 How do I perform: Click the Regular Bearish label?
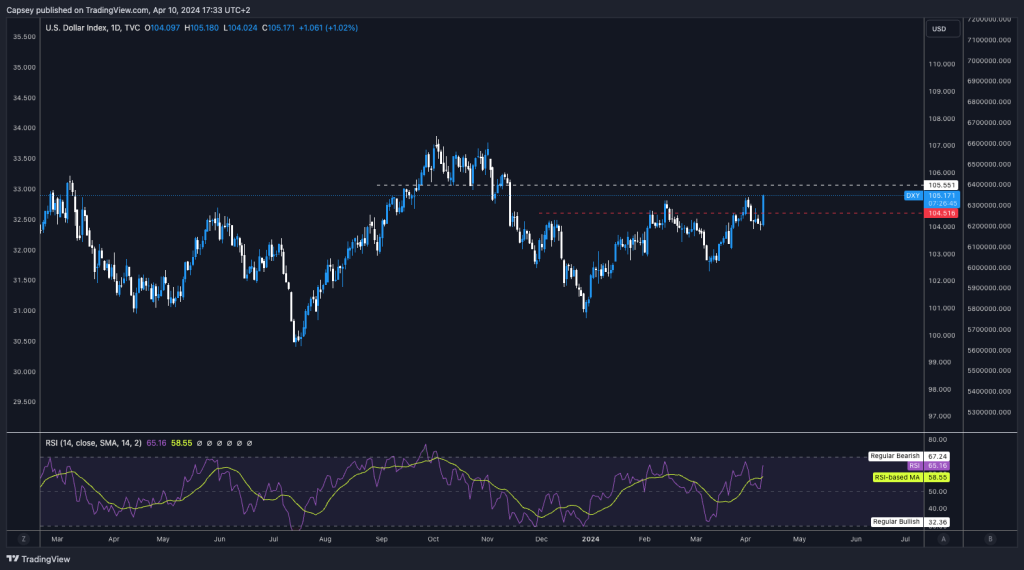point(893,456)
